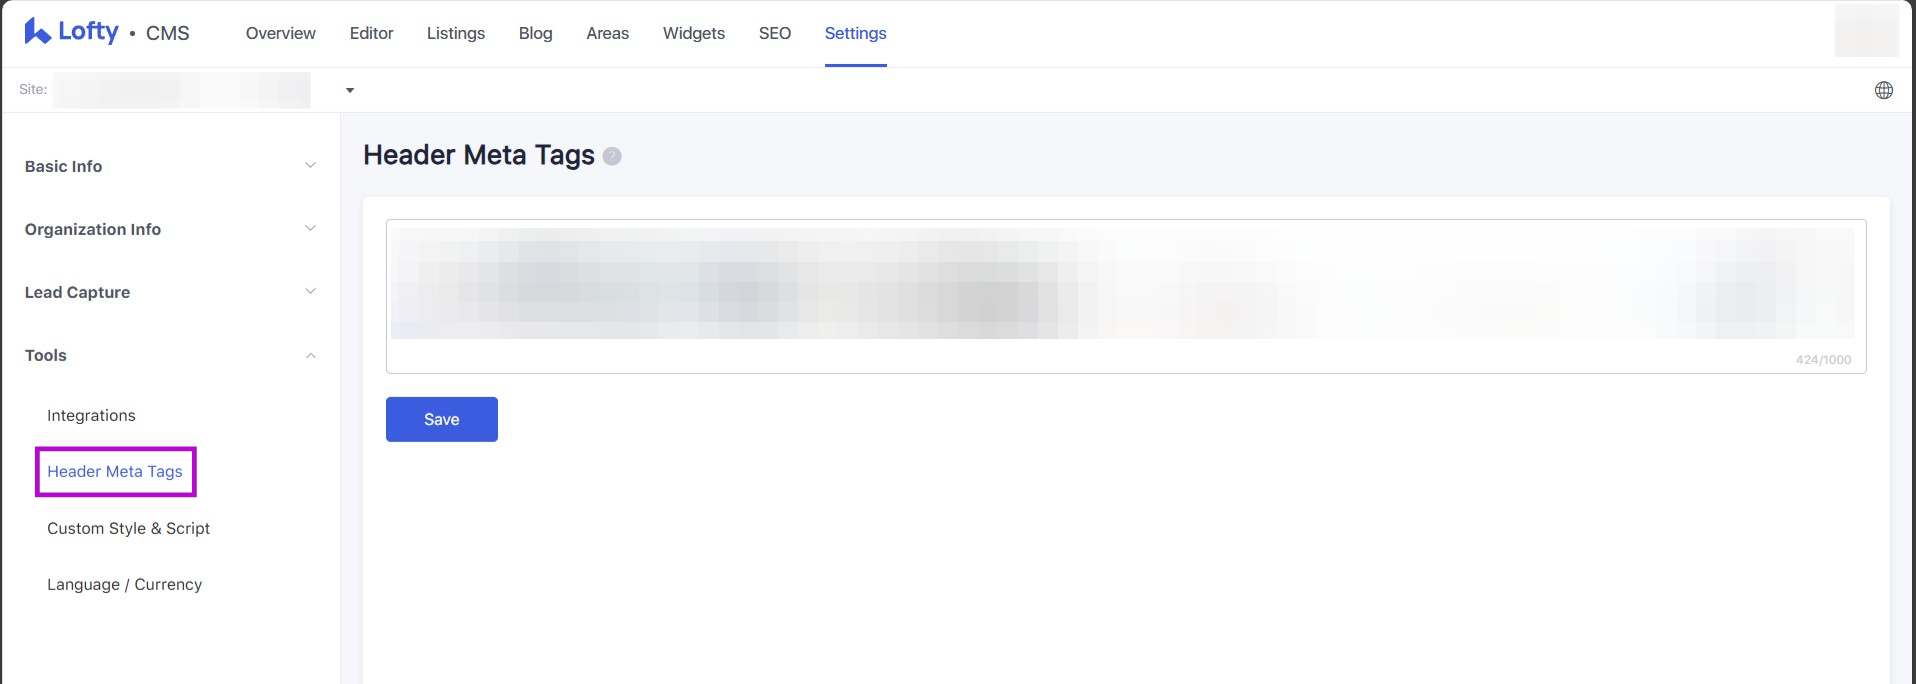1916x684 pixels.
Task: Open the Widgets tab
Action: point(693,33)
